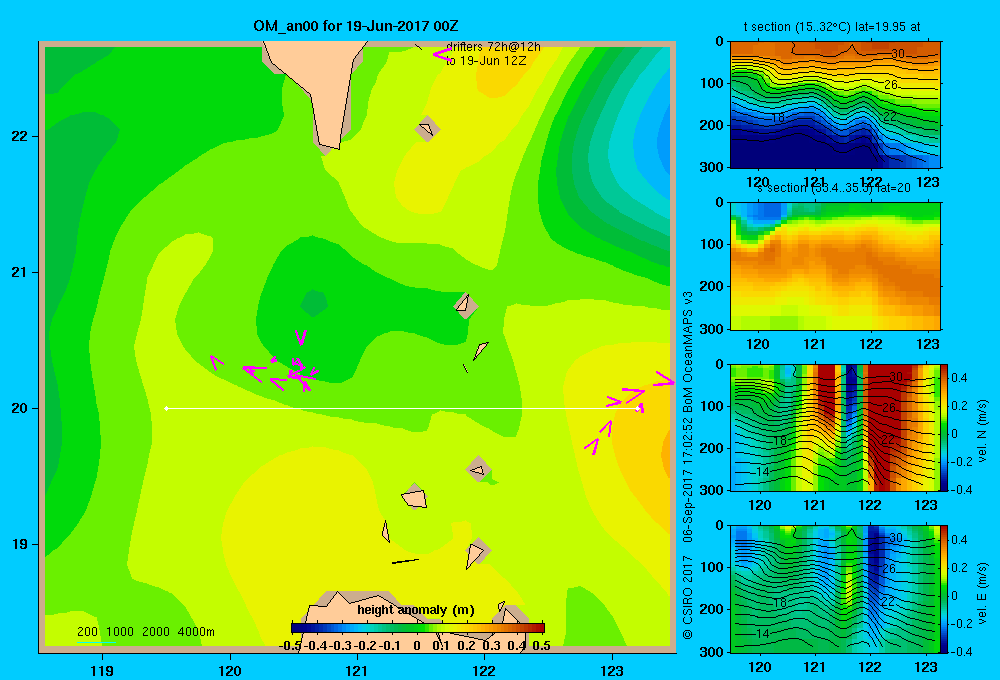
Task: Click the white diamond marker at section line start
Action: pyautogui.click(x=166, y=408)
